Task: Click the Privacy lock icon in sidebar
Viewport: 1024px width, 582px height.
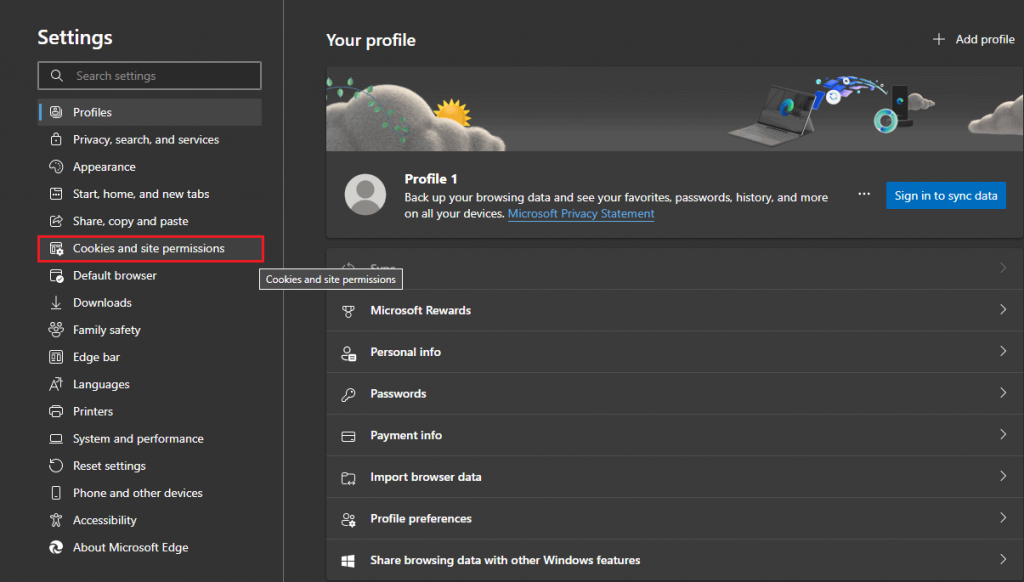Action: [x=56, y=139]
